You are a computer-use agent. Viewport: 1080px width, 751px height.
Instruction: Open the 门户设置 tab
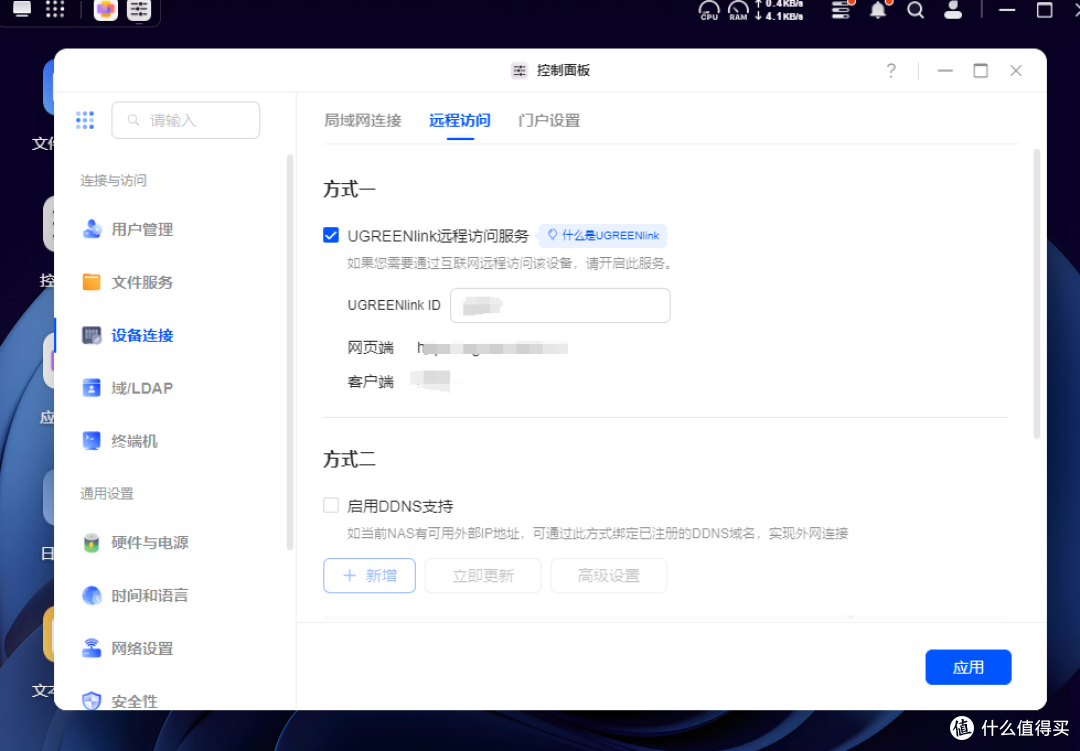[x=549, y=121]
